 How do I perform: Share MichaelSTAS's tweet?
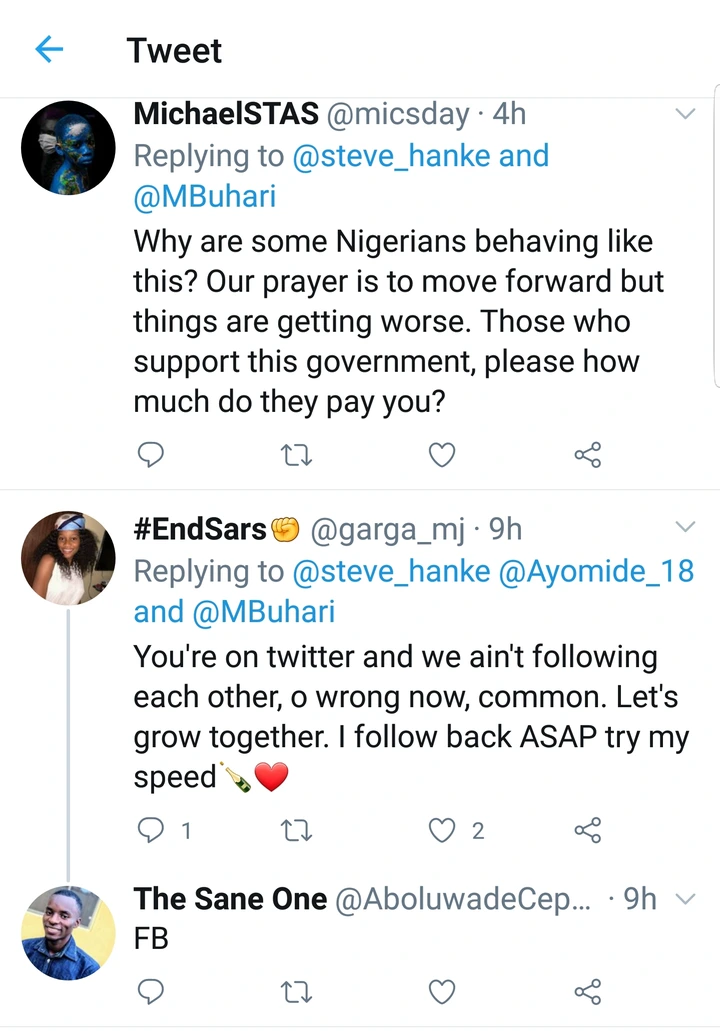(588, 456)
